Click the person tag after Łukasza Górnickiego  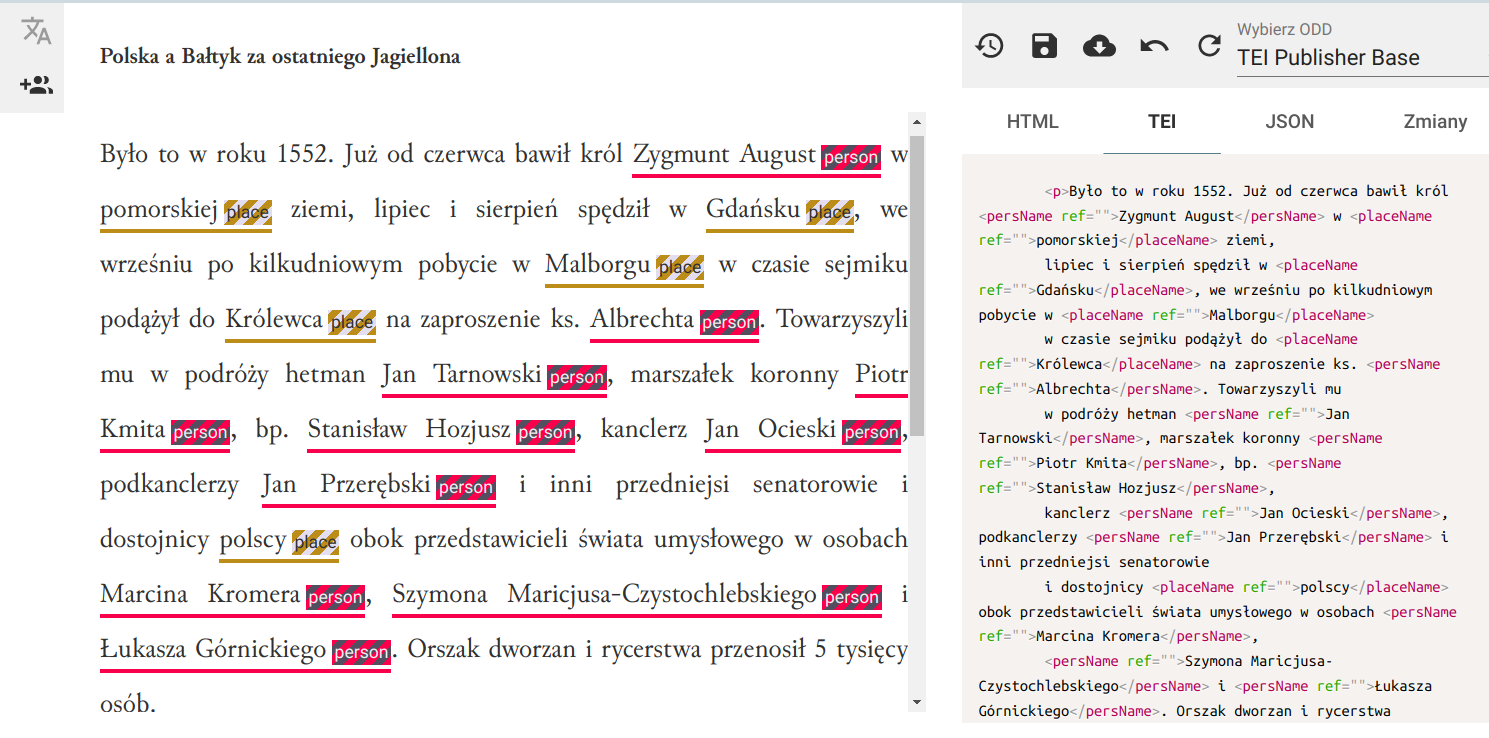point(361,652)
